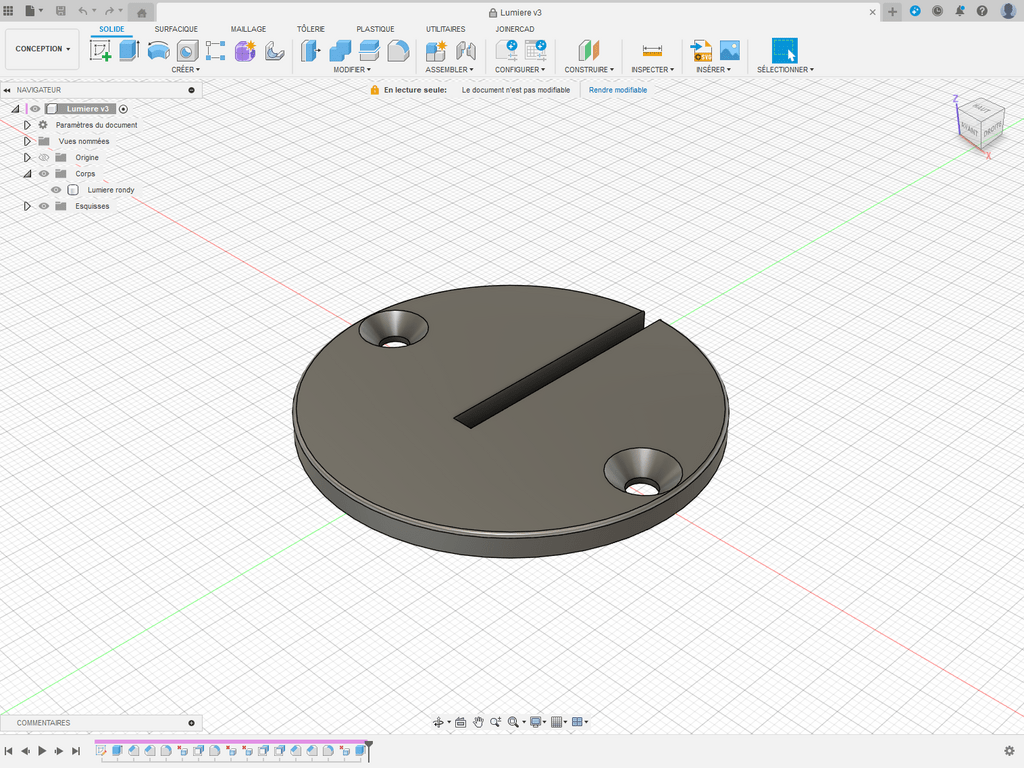The height and width of the screenshot is (768, 1024).
Task: Open the ASSEMBLER dropdown menu
Action: (449, 69)
